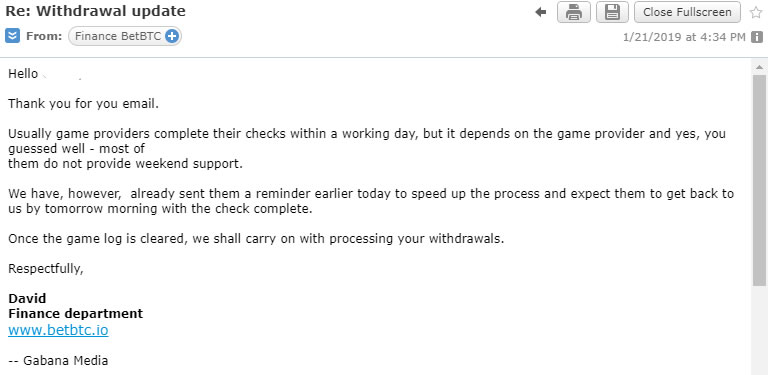Star this Withdrawal update email

(x=756, y=12)
